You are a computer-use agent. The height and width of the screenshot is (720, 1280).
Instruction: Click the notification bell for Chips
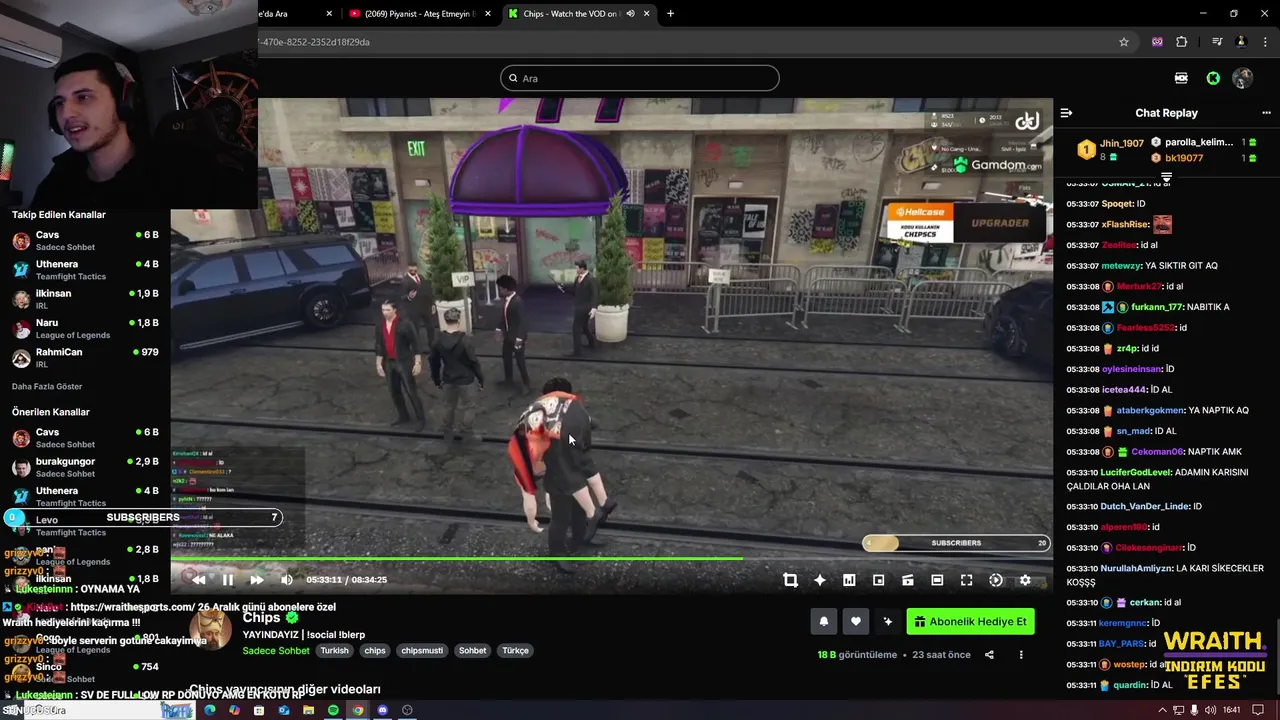[x=823, y=621]
